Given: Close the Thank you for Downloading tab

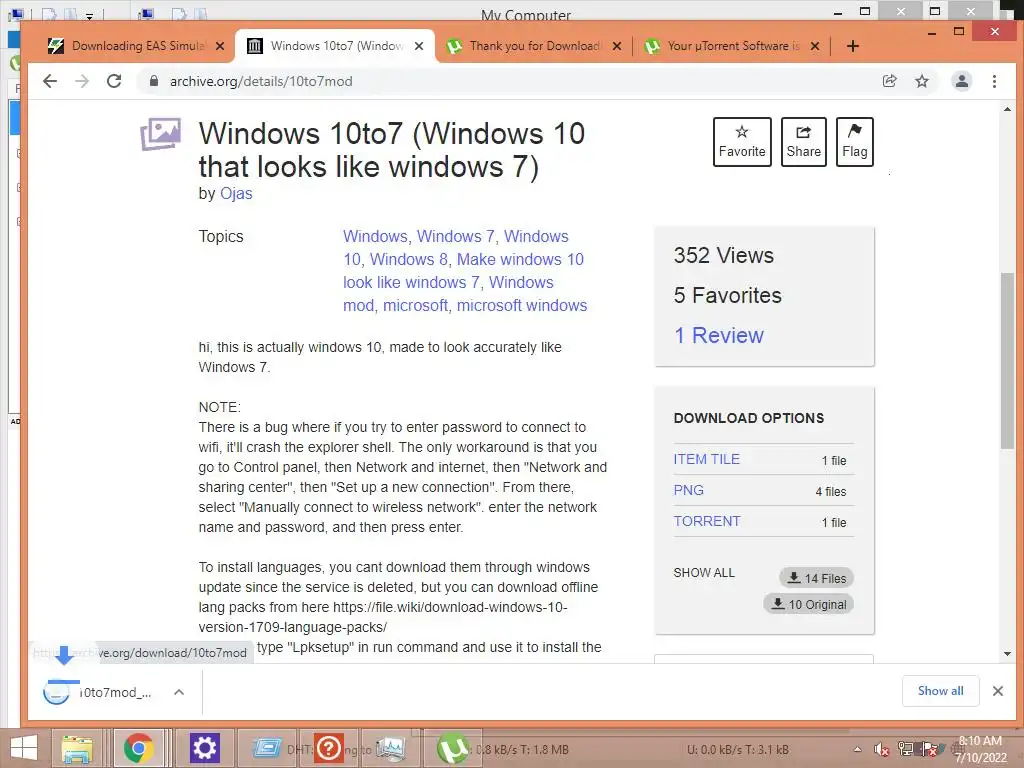Looking at the screenshot, I should (616, 46).
